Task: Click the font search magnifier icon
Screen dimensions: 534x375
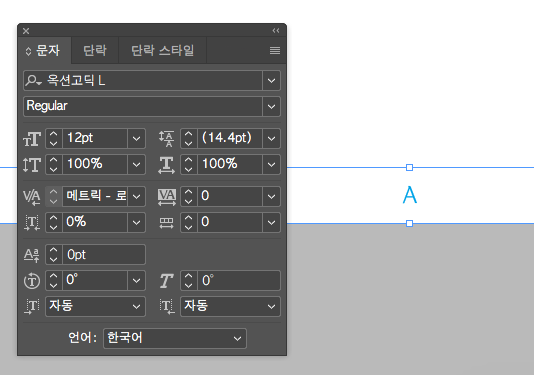Action: 33,81
